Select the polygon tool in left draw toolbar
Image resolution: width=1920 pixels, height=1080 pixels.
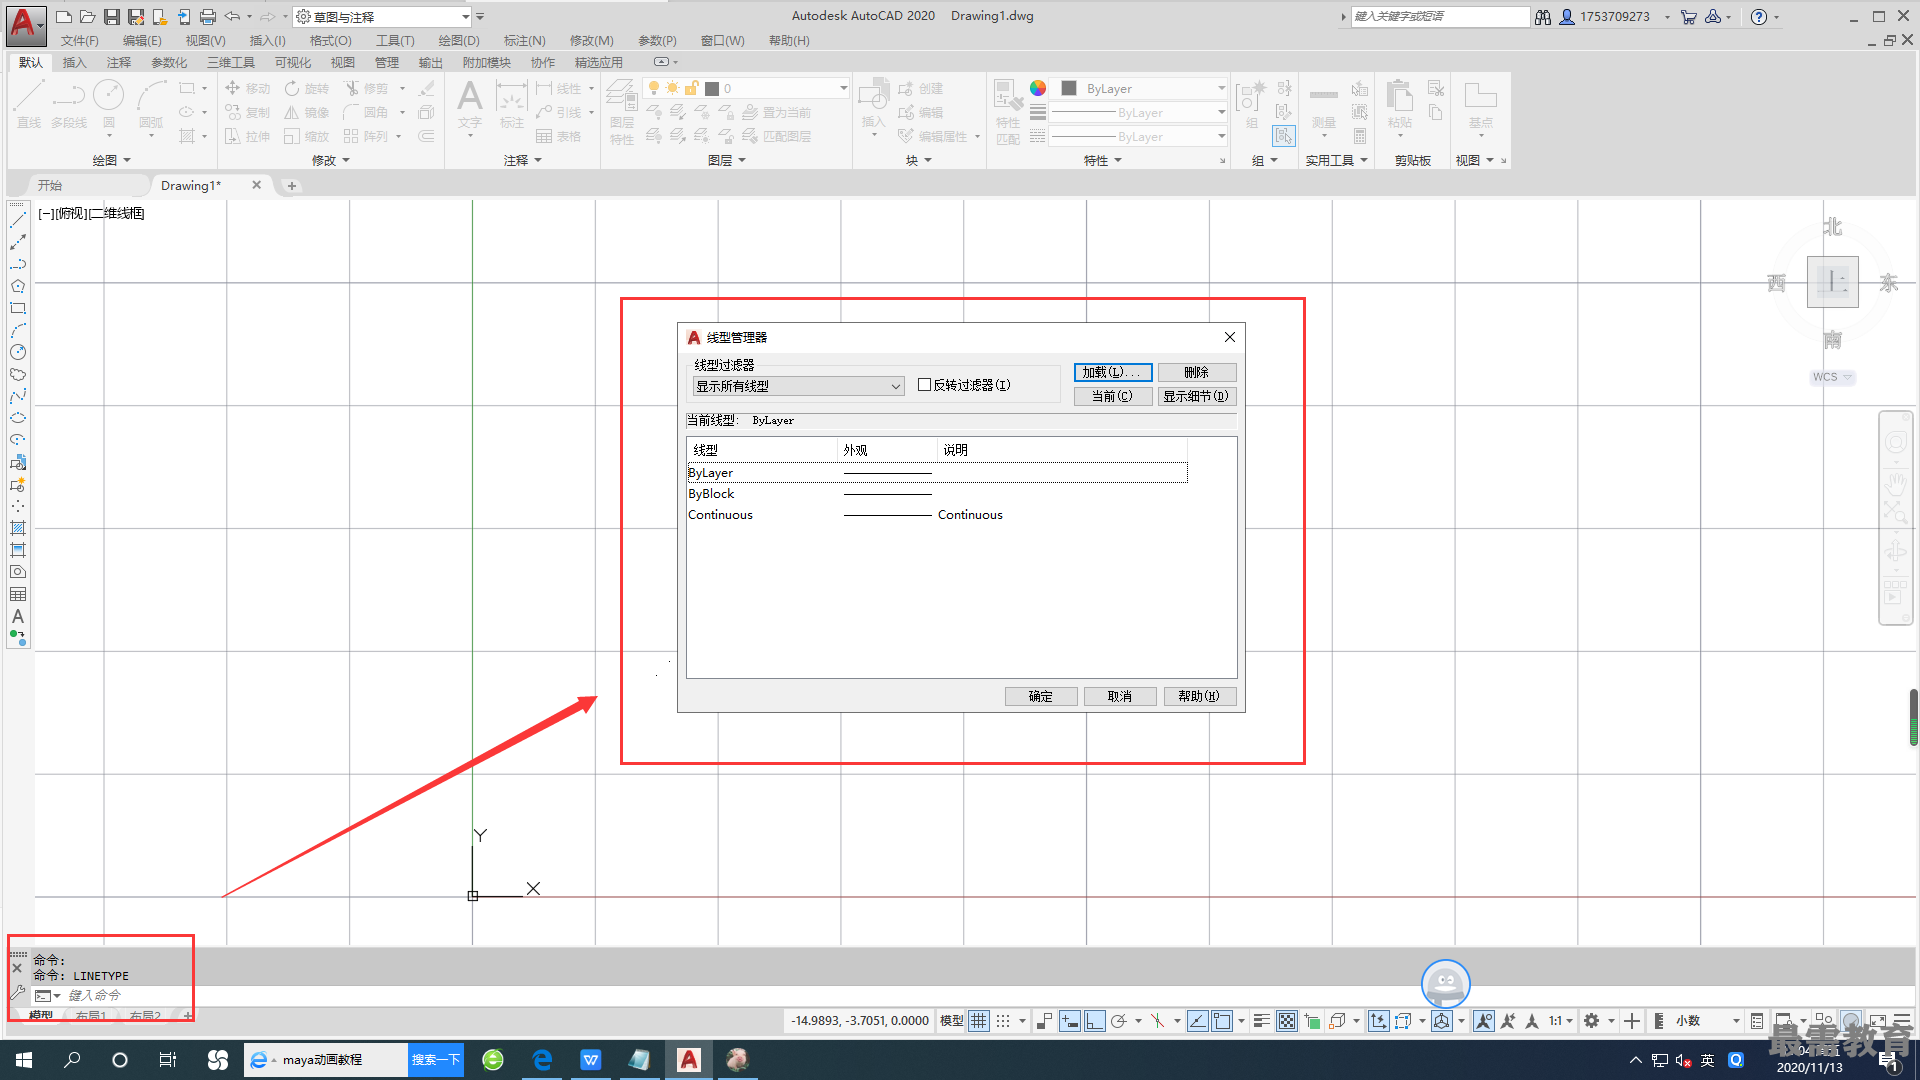tap(18, 286)
